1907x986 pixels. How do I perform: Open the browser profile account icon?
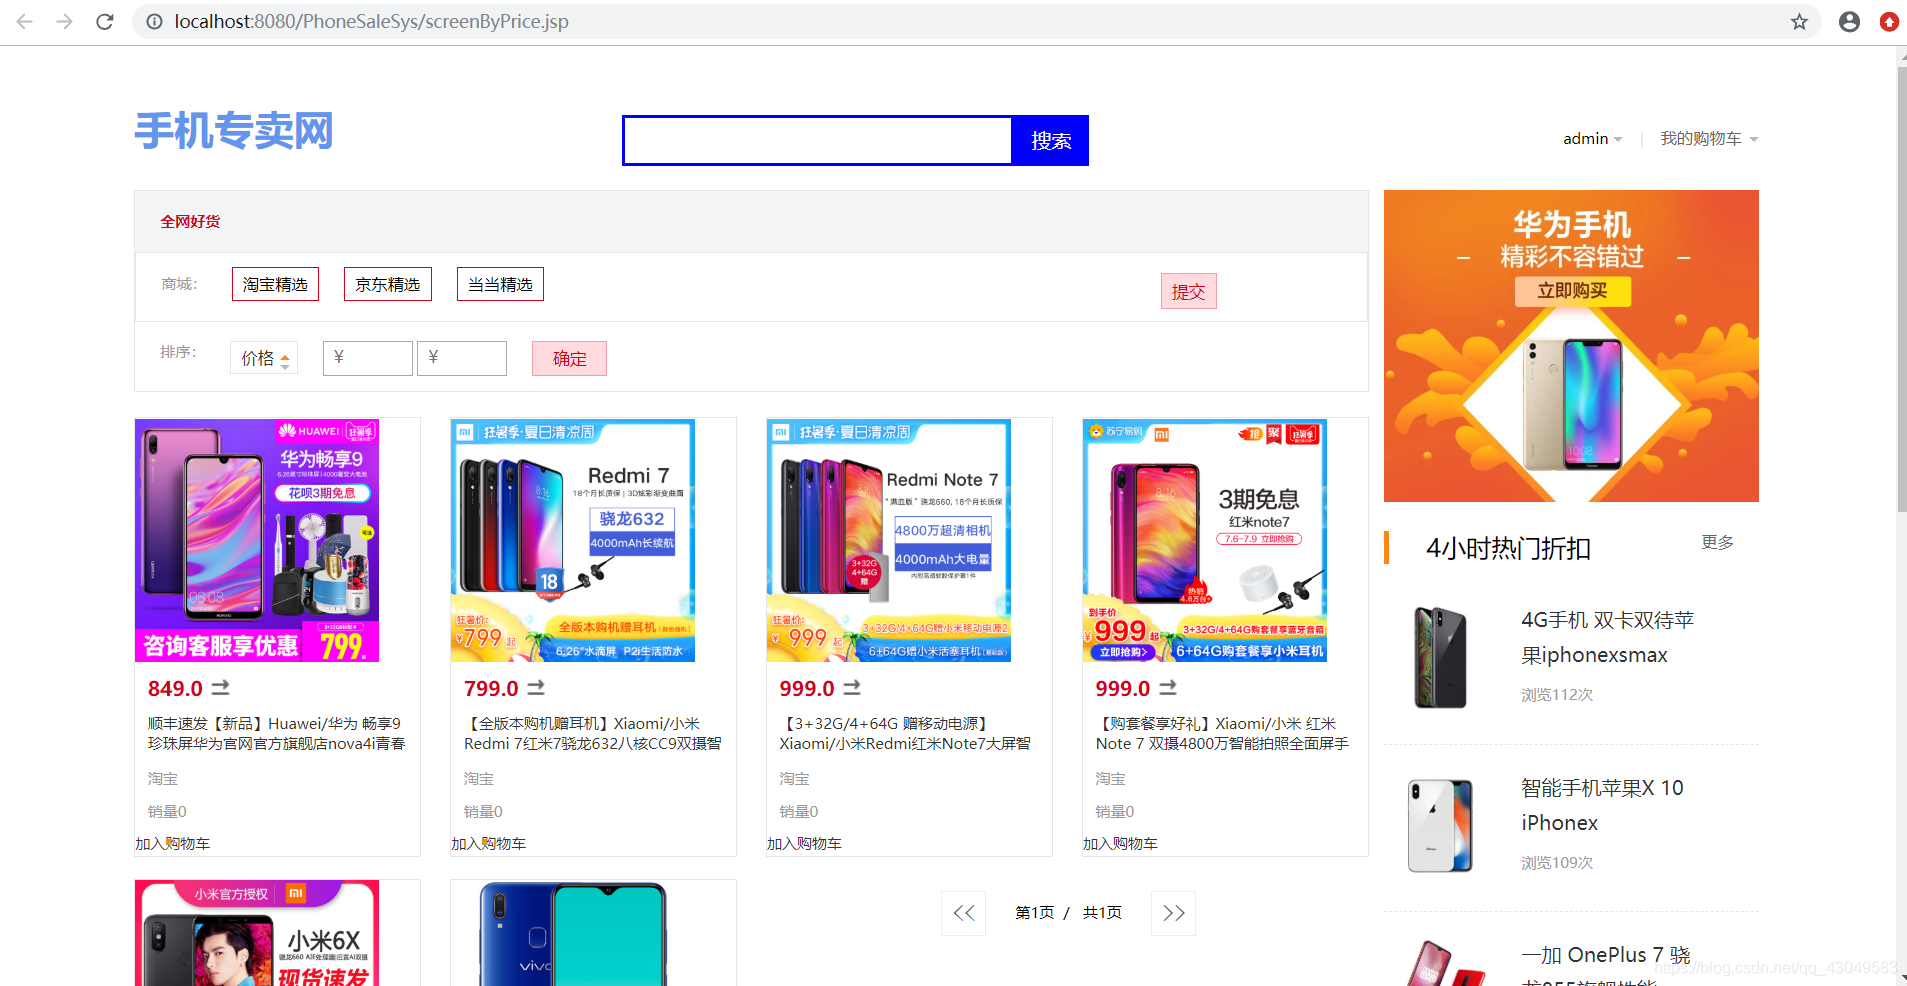1849,21
